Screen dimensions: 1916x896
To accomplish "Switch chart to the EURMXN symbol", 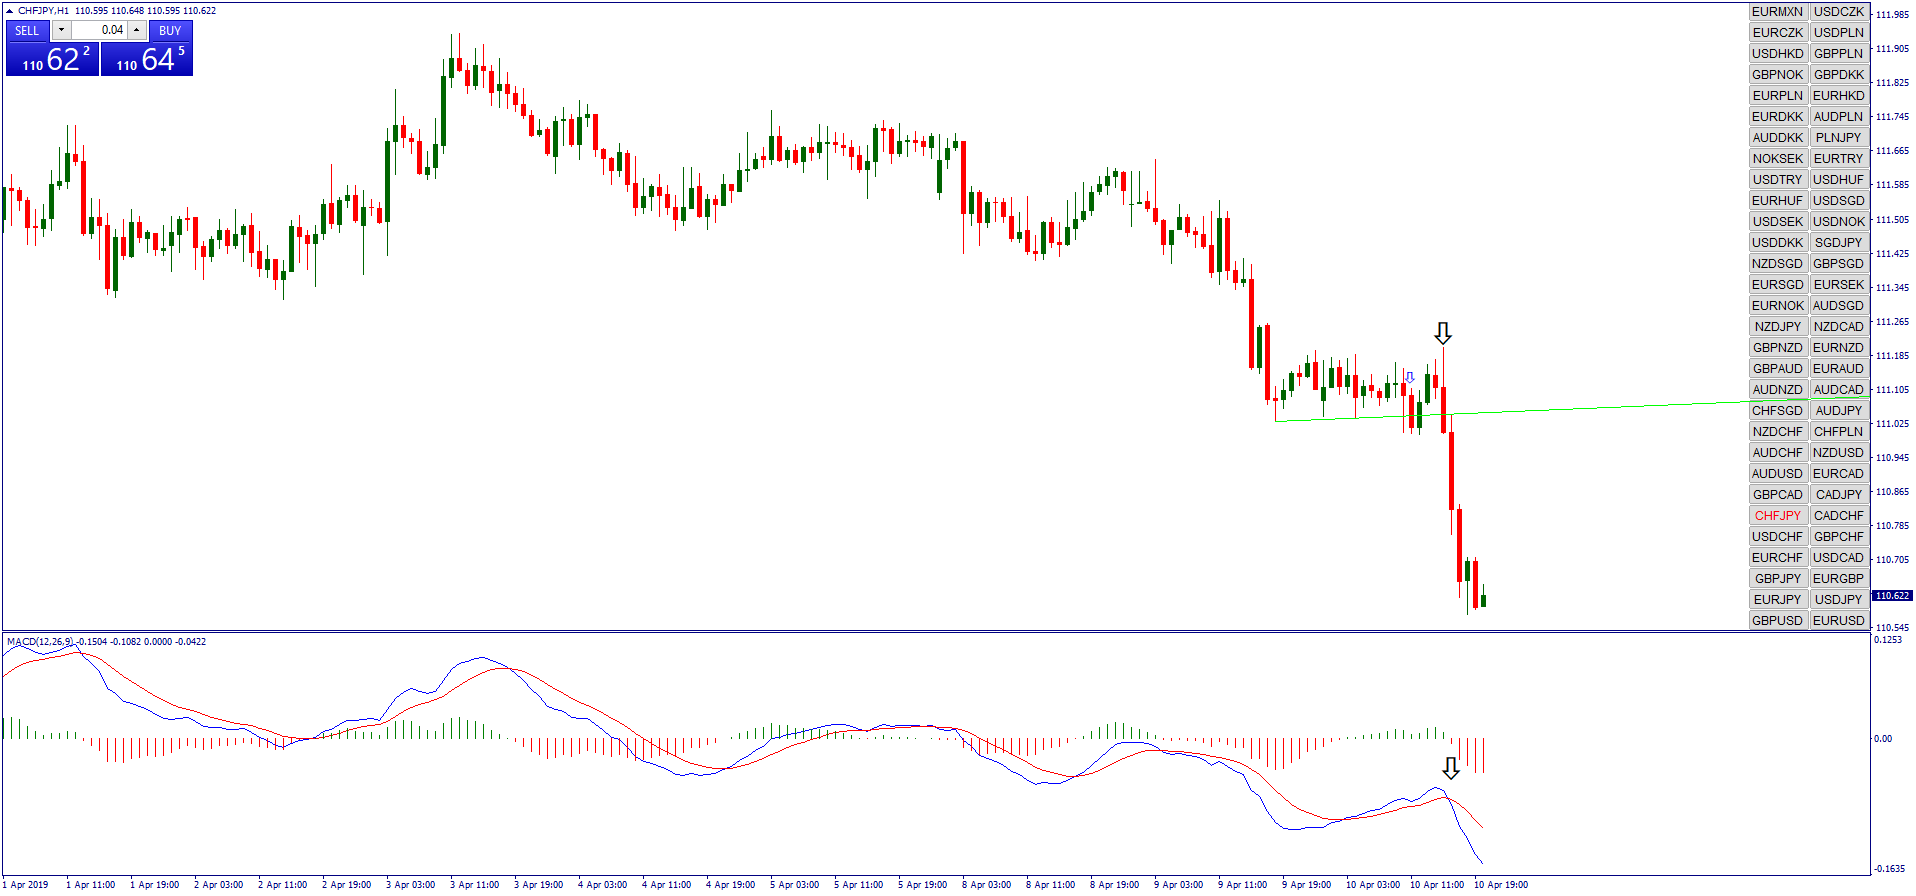I will [x=1777, y=12].
